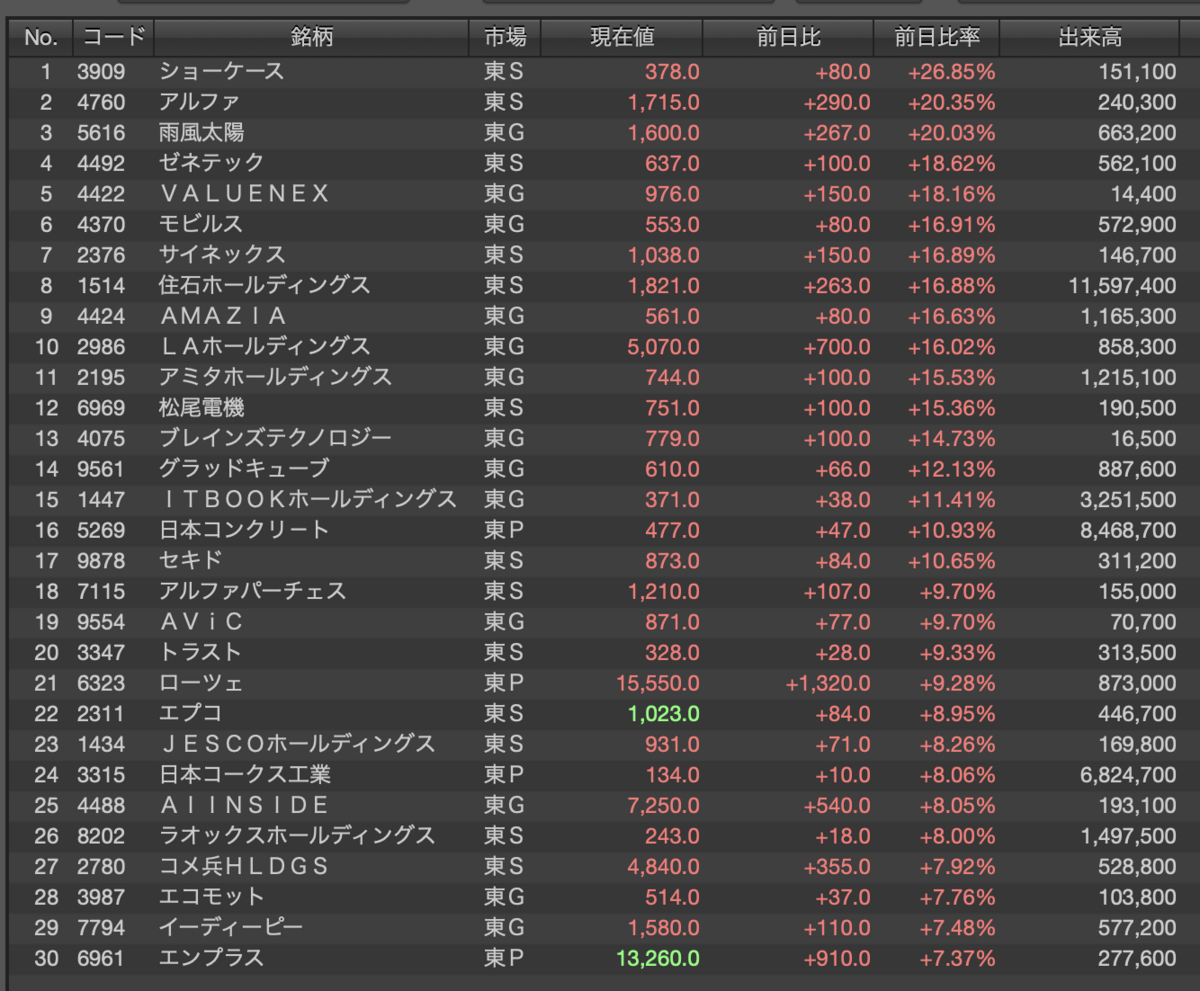The width and height of the screenshot is (1200, 991).
Task: Click change rate +26.85%
Action: [x=951, y=72]
